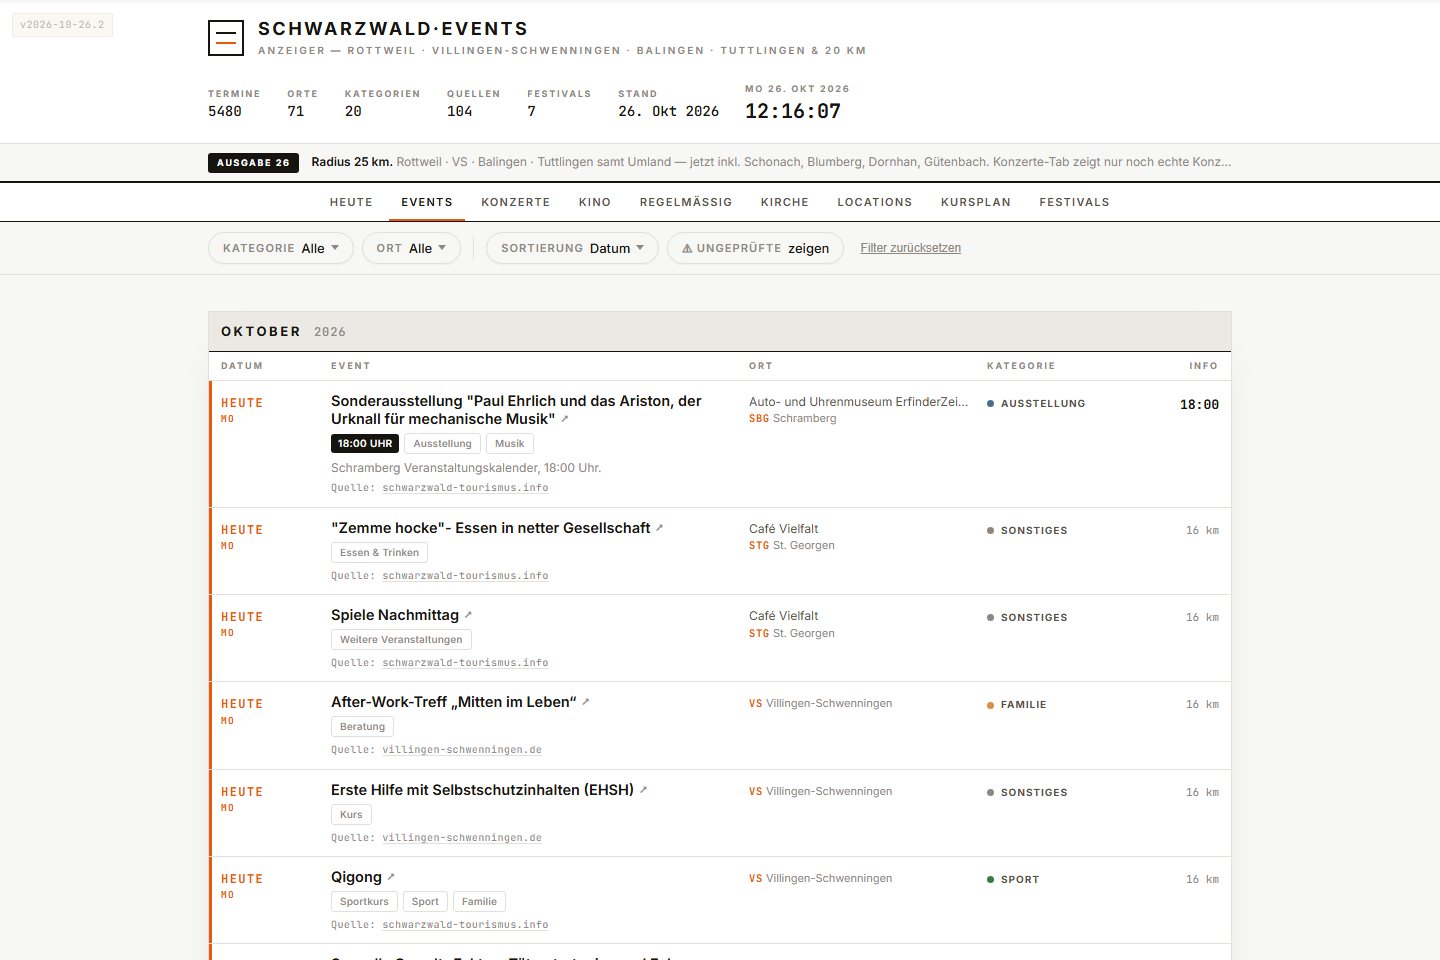Click the Weitere Veranstaltungen tag

(x=401, y=639)
